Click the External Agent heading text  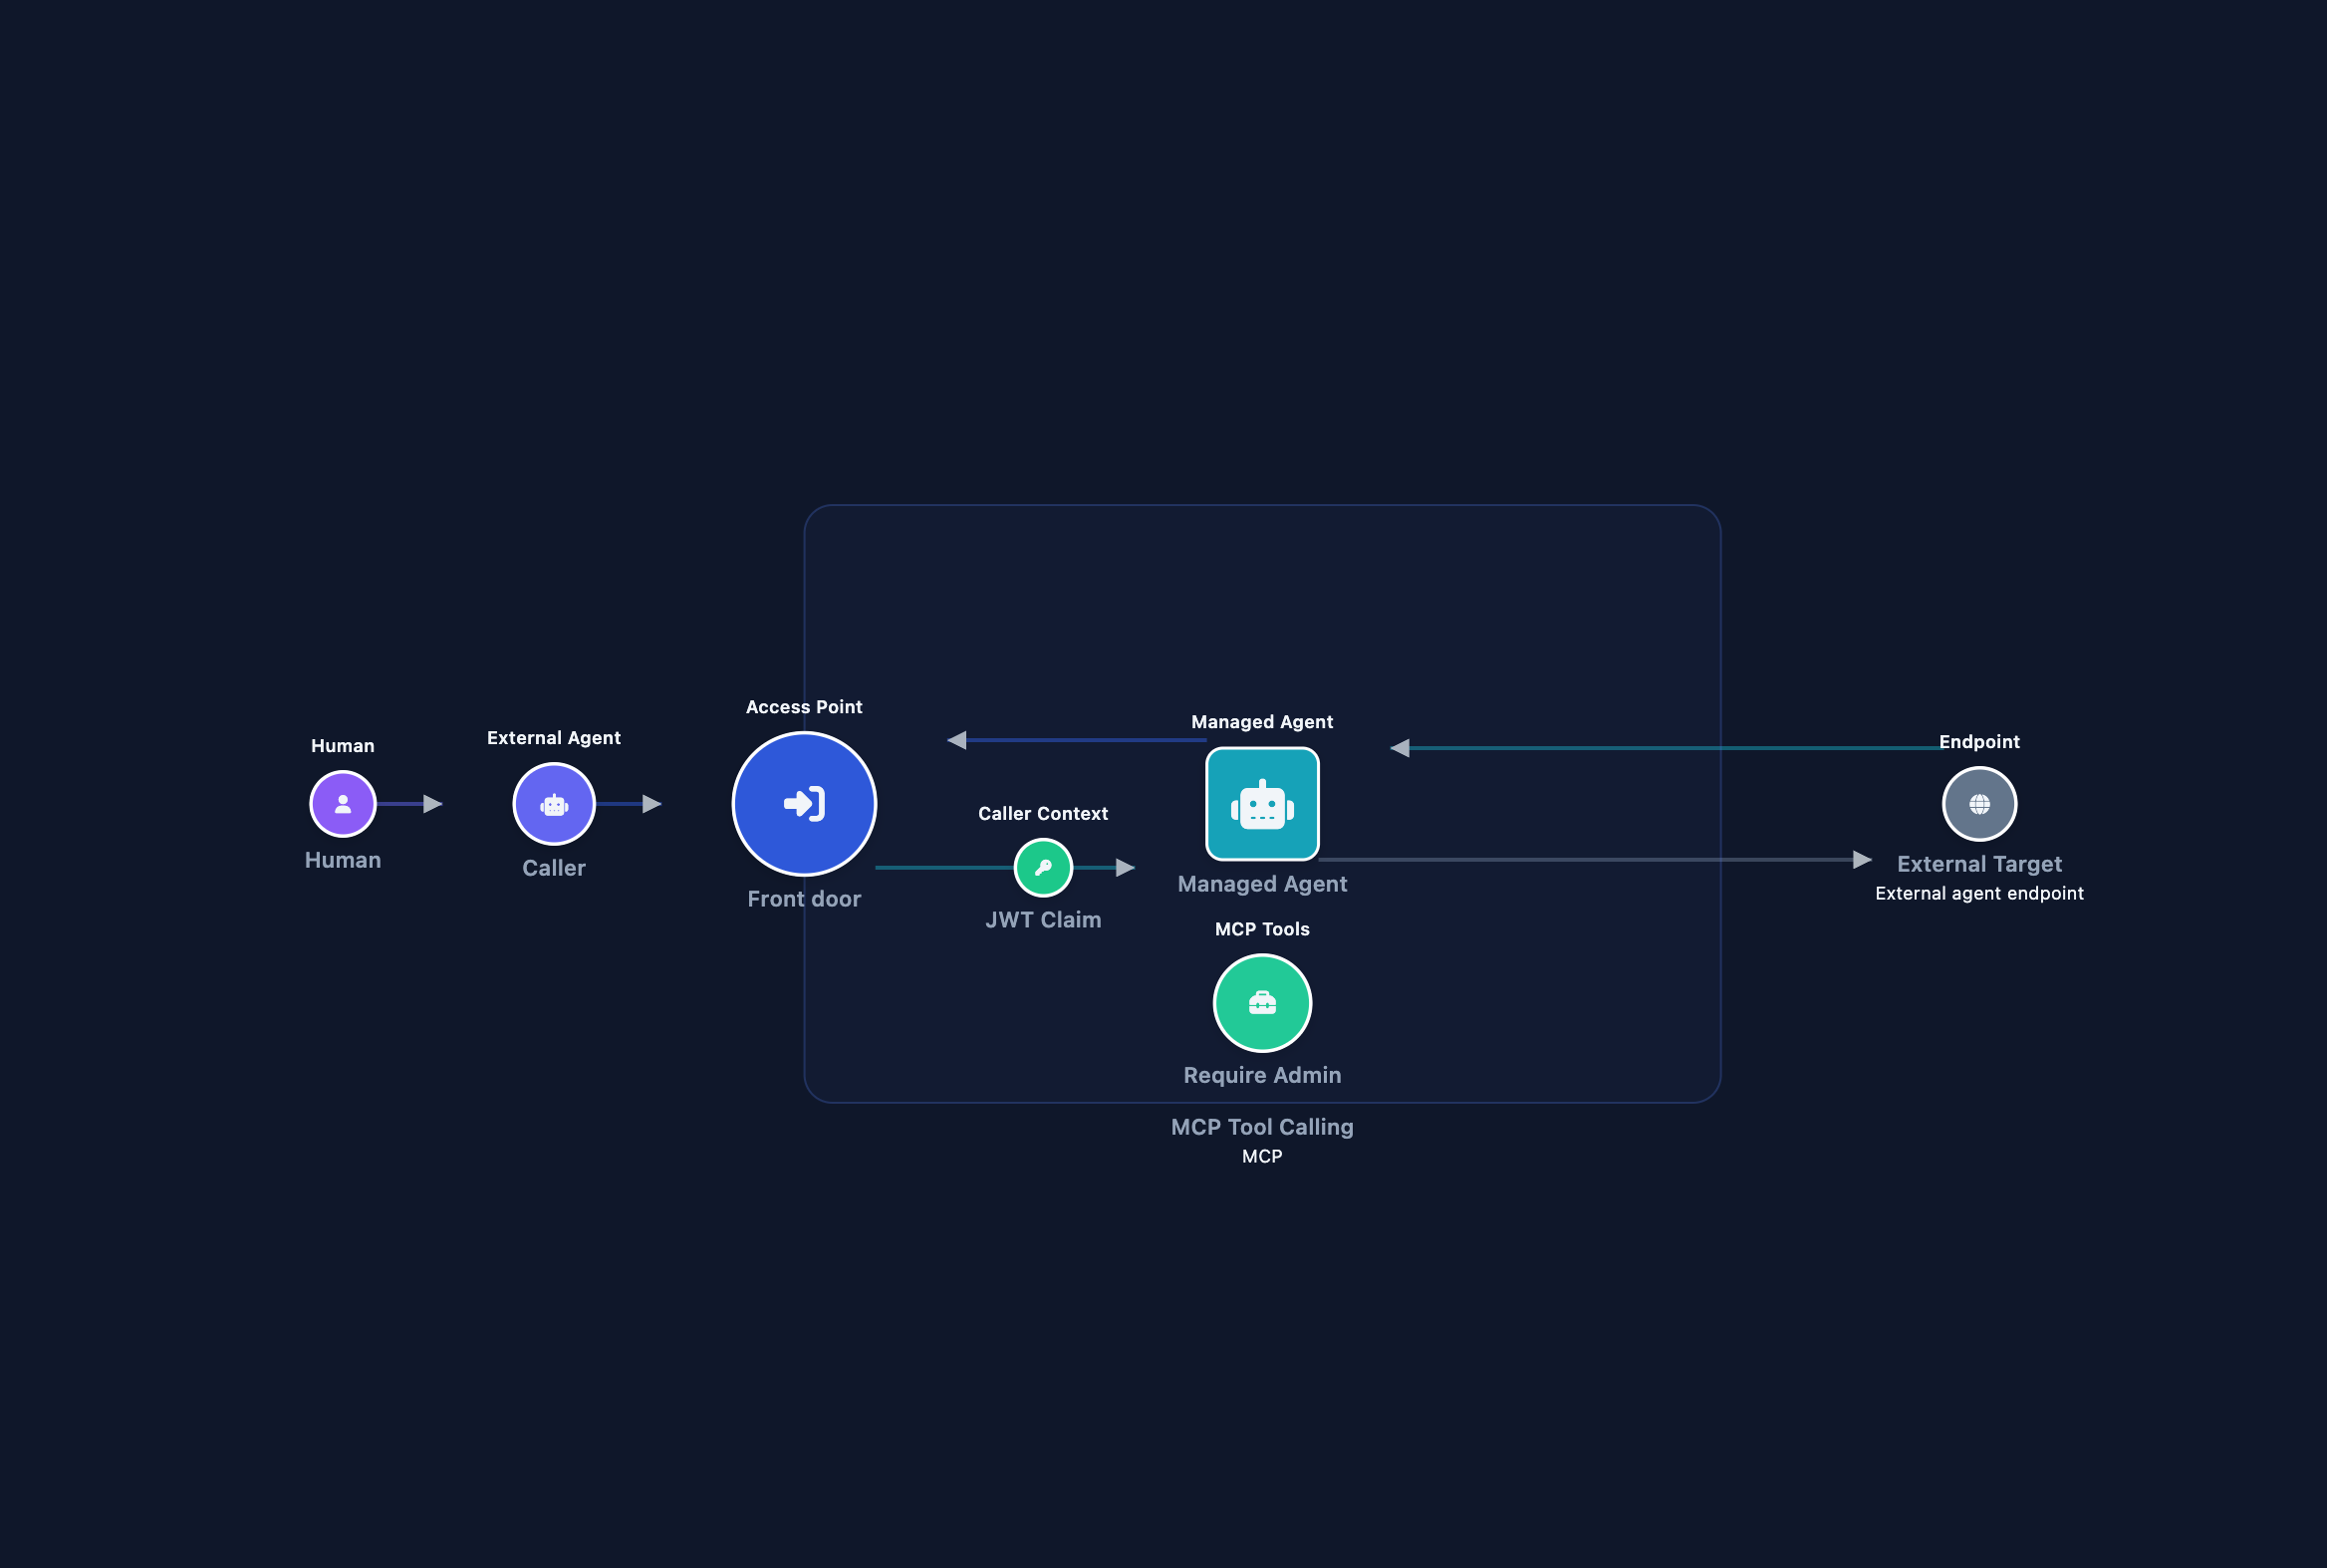point(554,737)
